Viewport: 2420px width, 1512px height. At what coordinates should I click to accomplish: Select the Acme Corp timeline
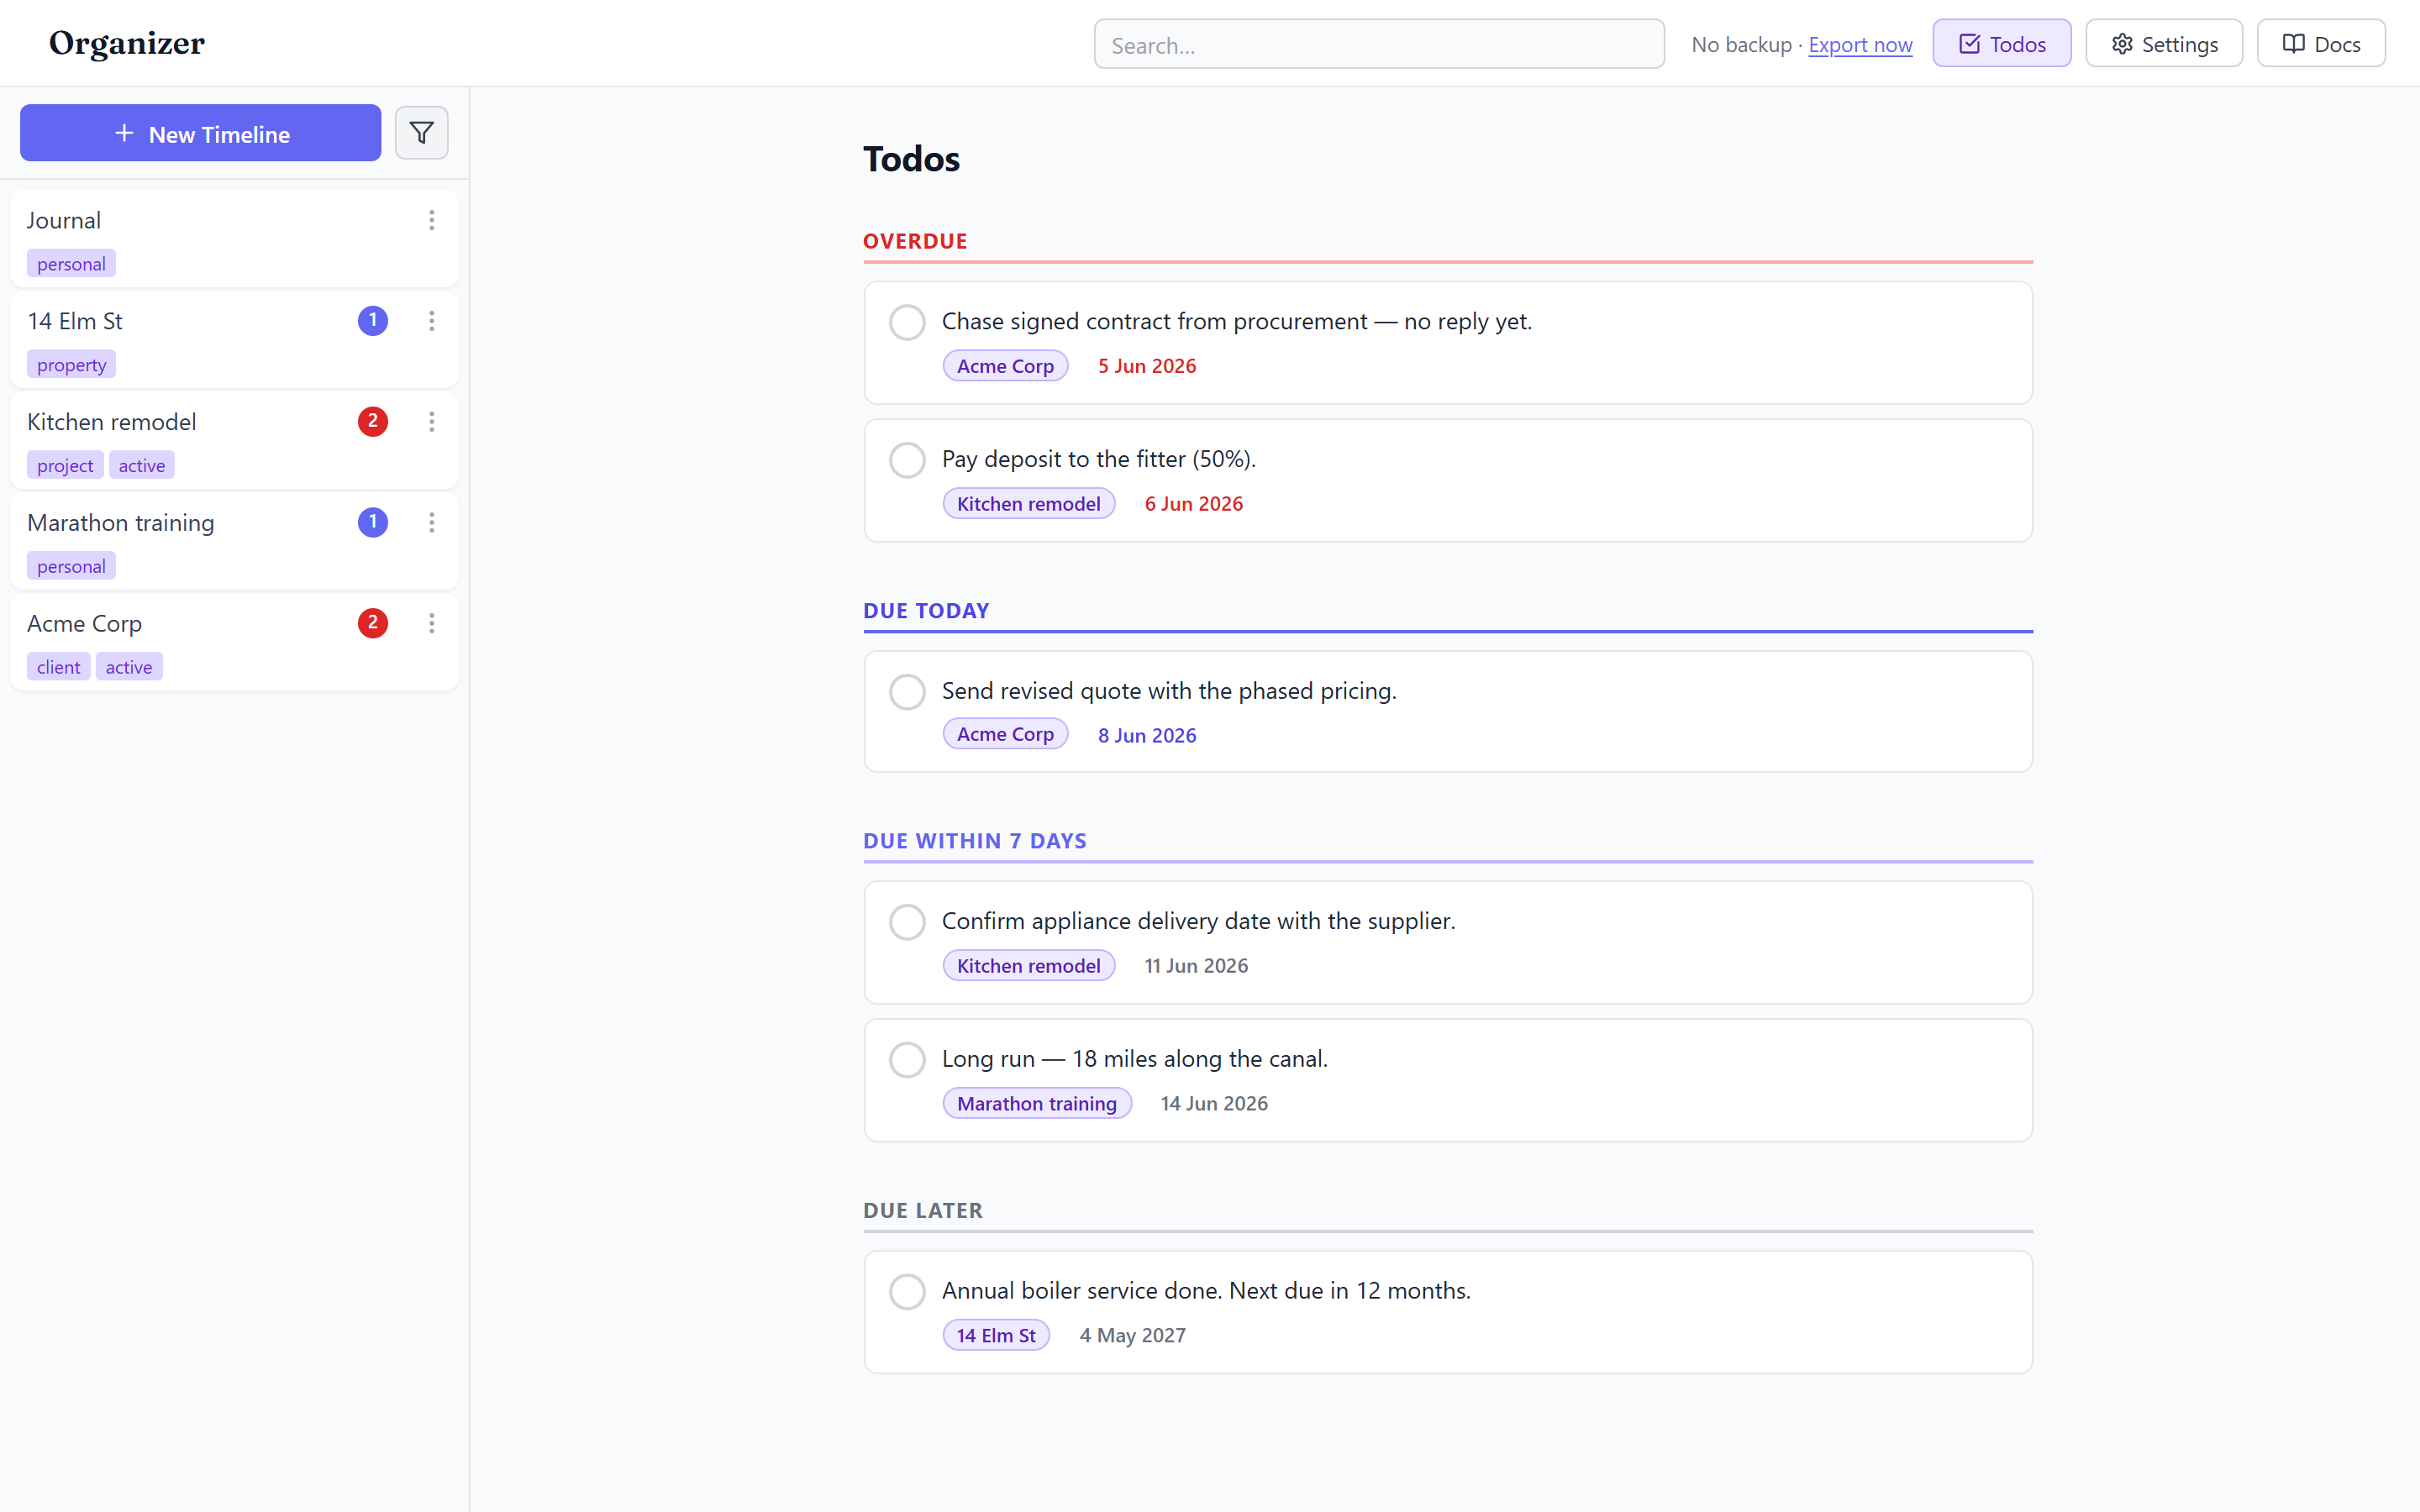pyautogui.click(x=234, y=643)
